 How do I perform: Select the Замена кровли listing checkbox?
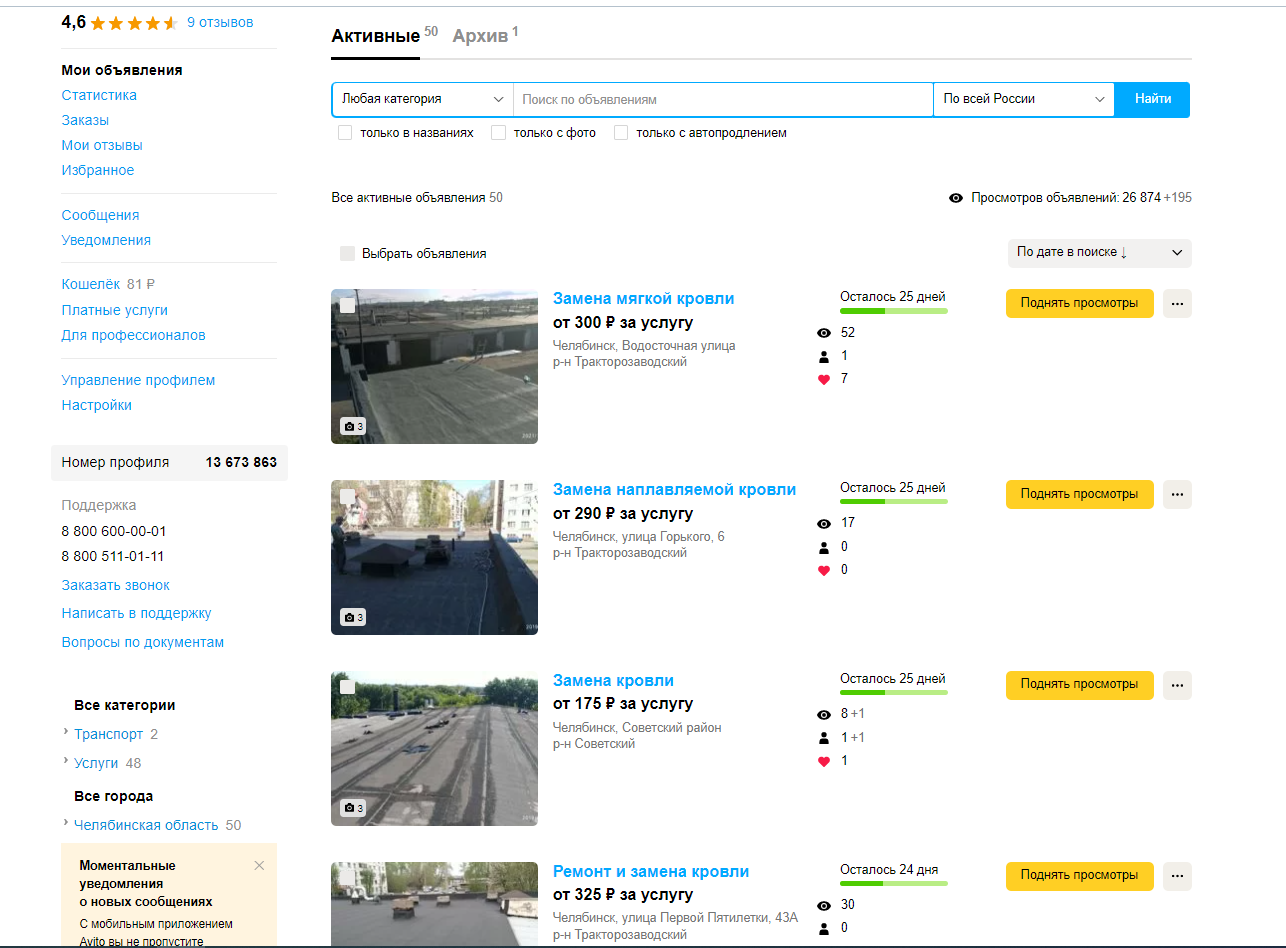pyautogui.click(x=347, y=687)
